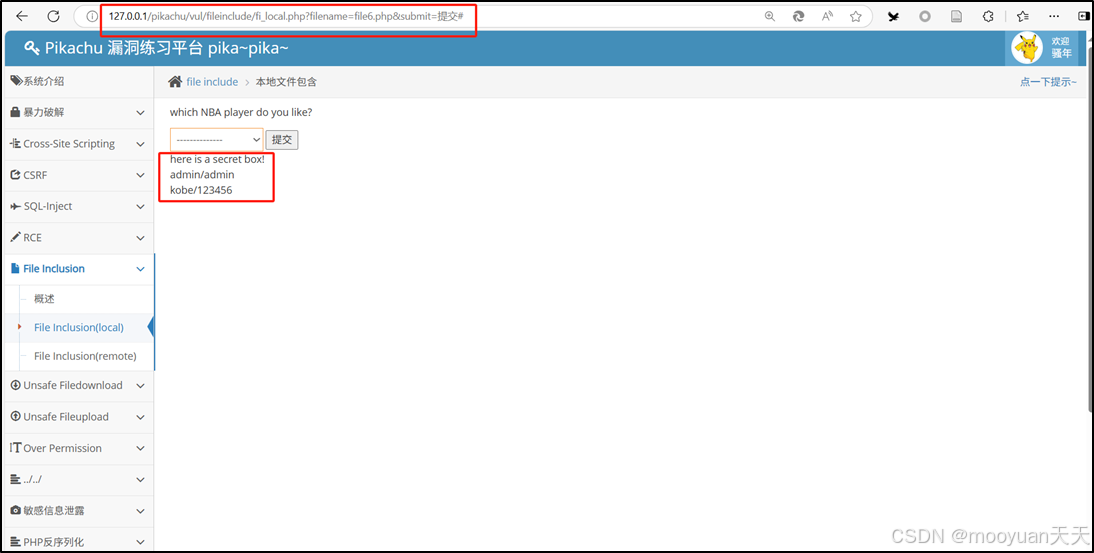Add page to favorites star icon
The height and width of the screenshot is (553, 1094).
click(855, 16)
